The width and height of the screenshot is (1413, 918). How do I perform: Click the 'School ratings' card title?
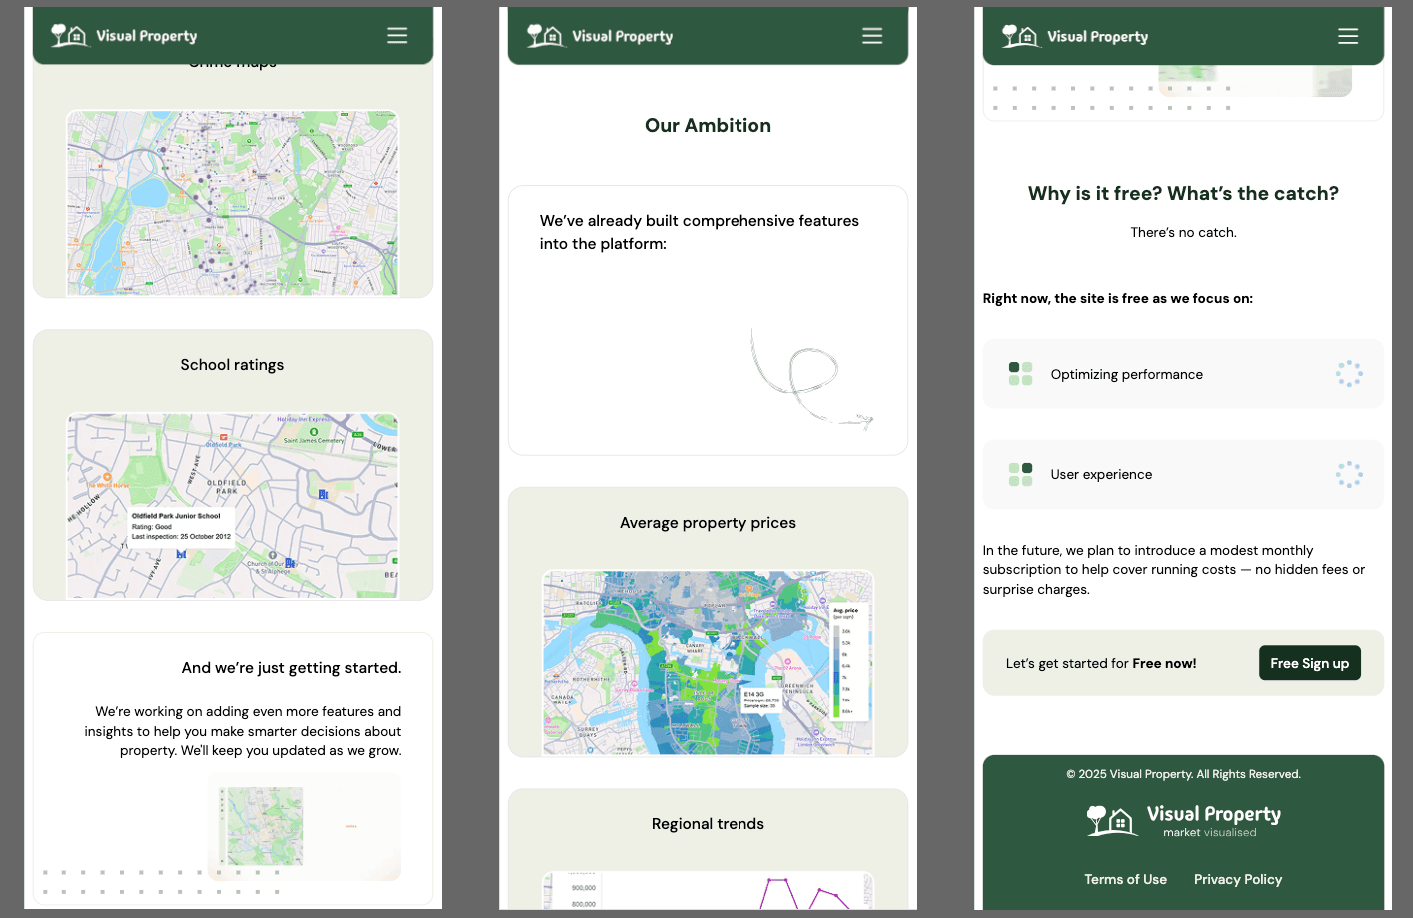232,365
